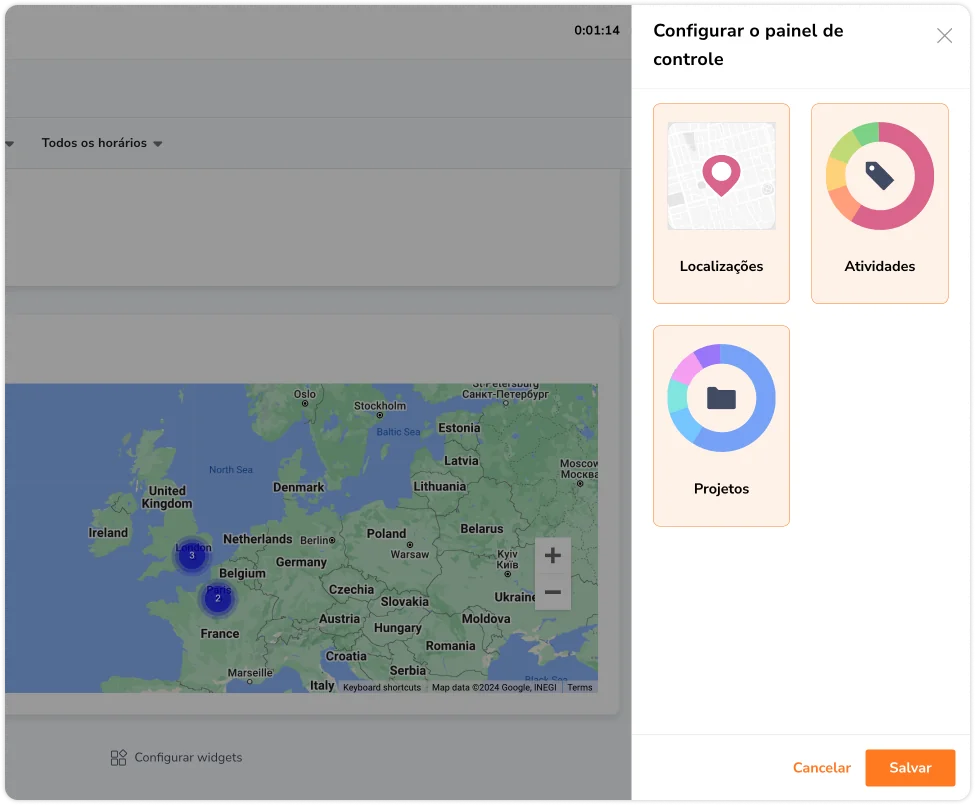Select the Atividades widget card
975x805 pixels.
click(x=879, y=203)
